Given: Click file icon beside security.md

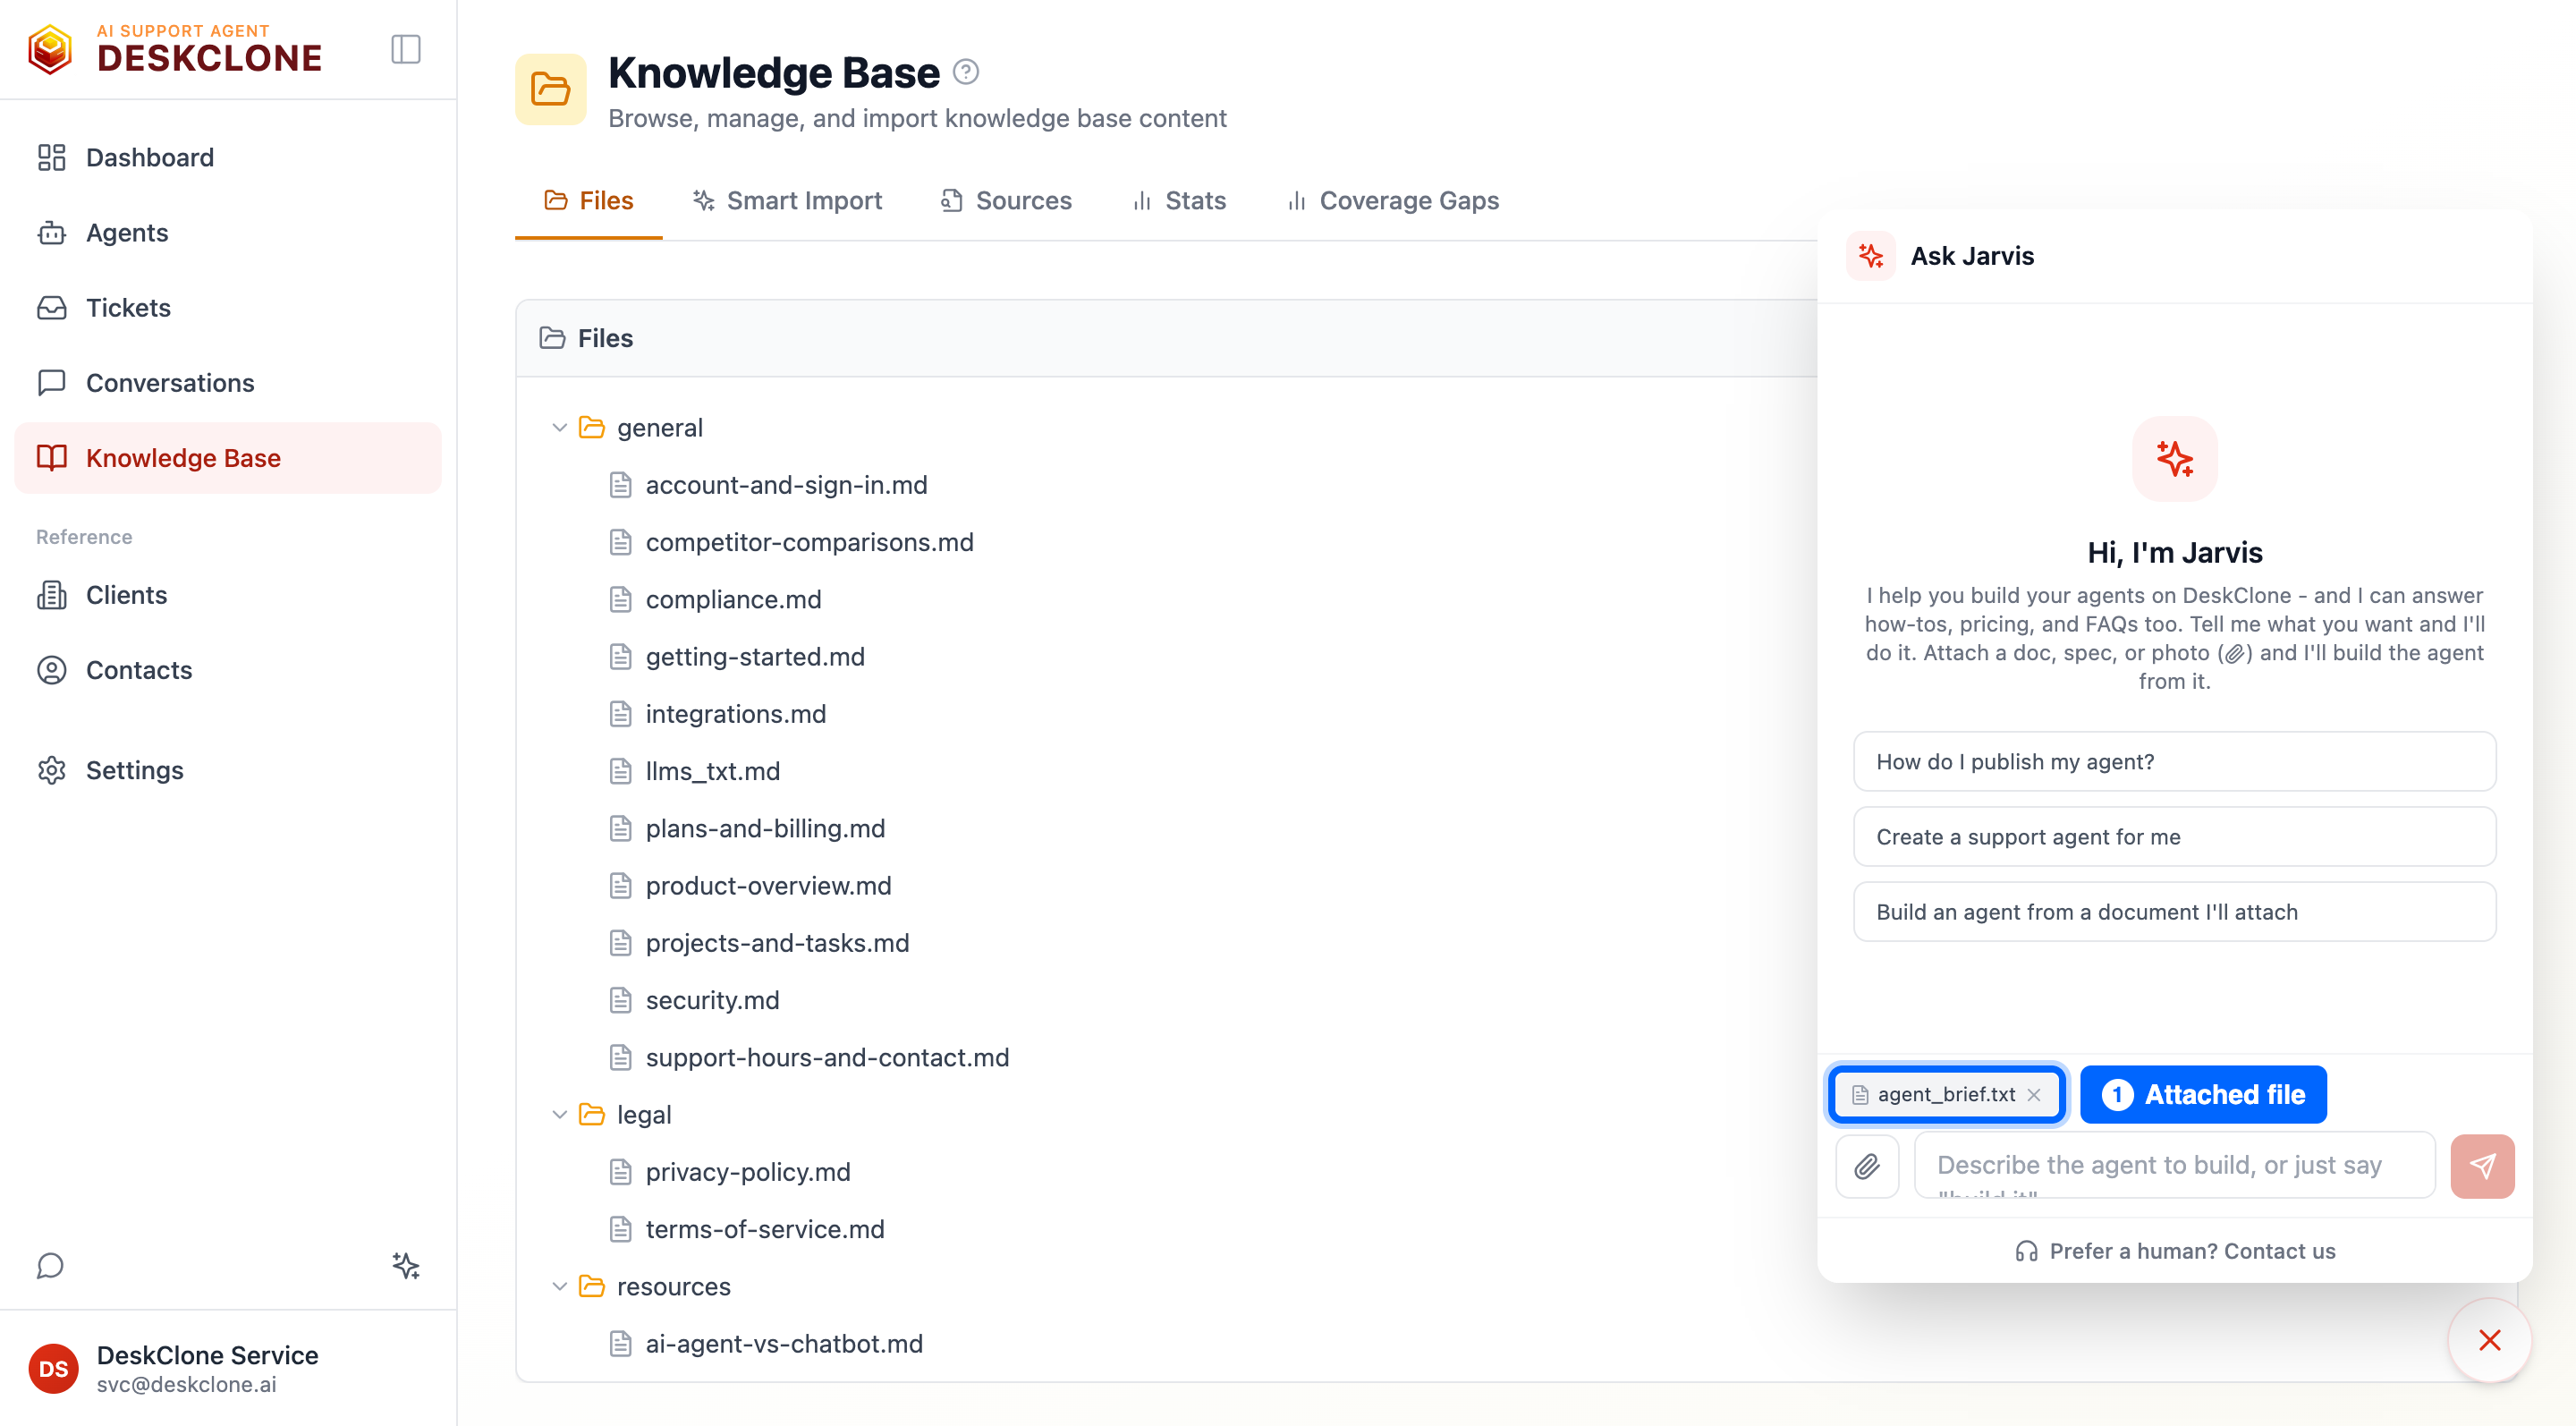Looking at the screenshot, I should click(x=620, y=999).
